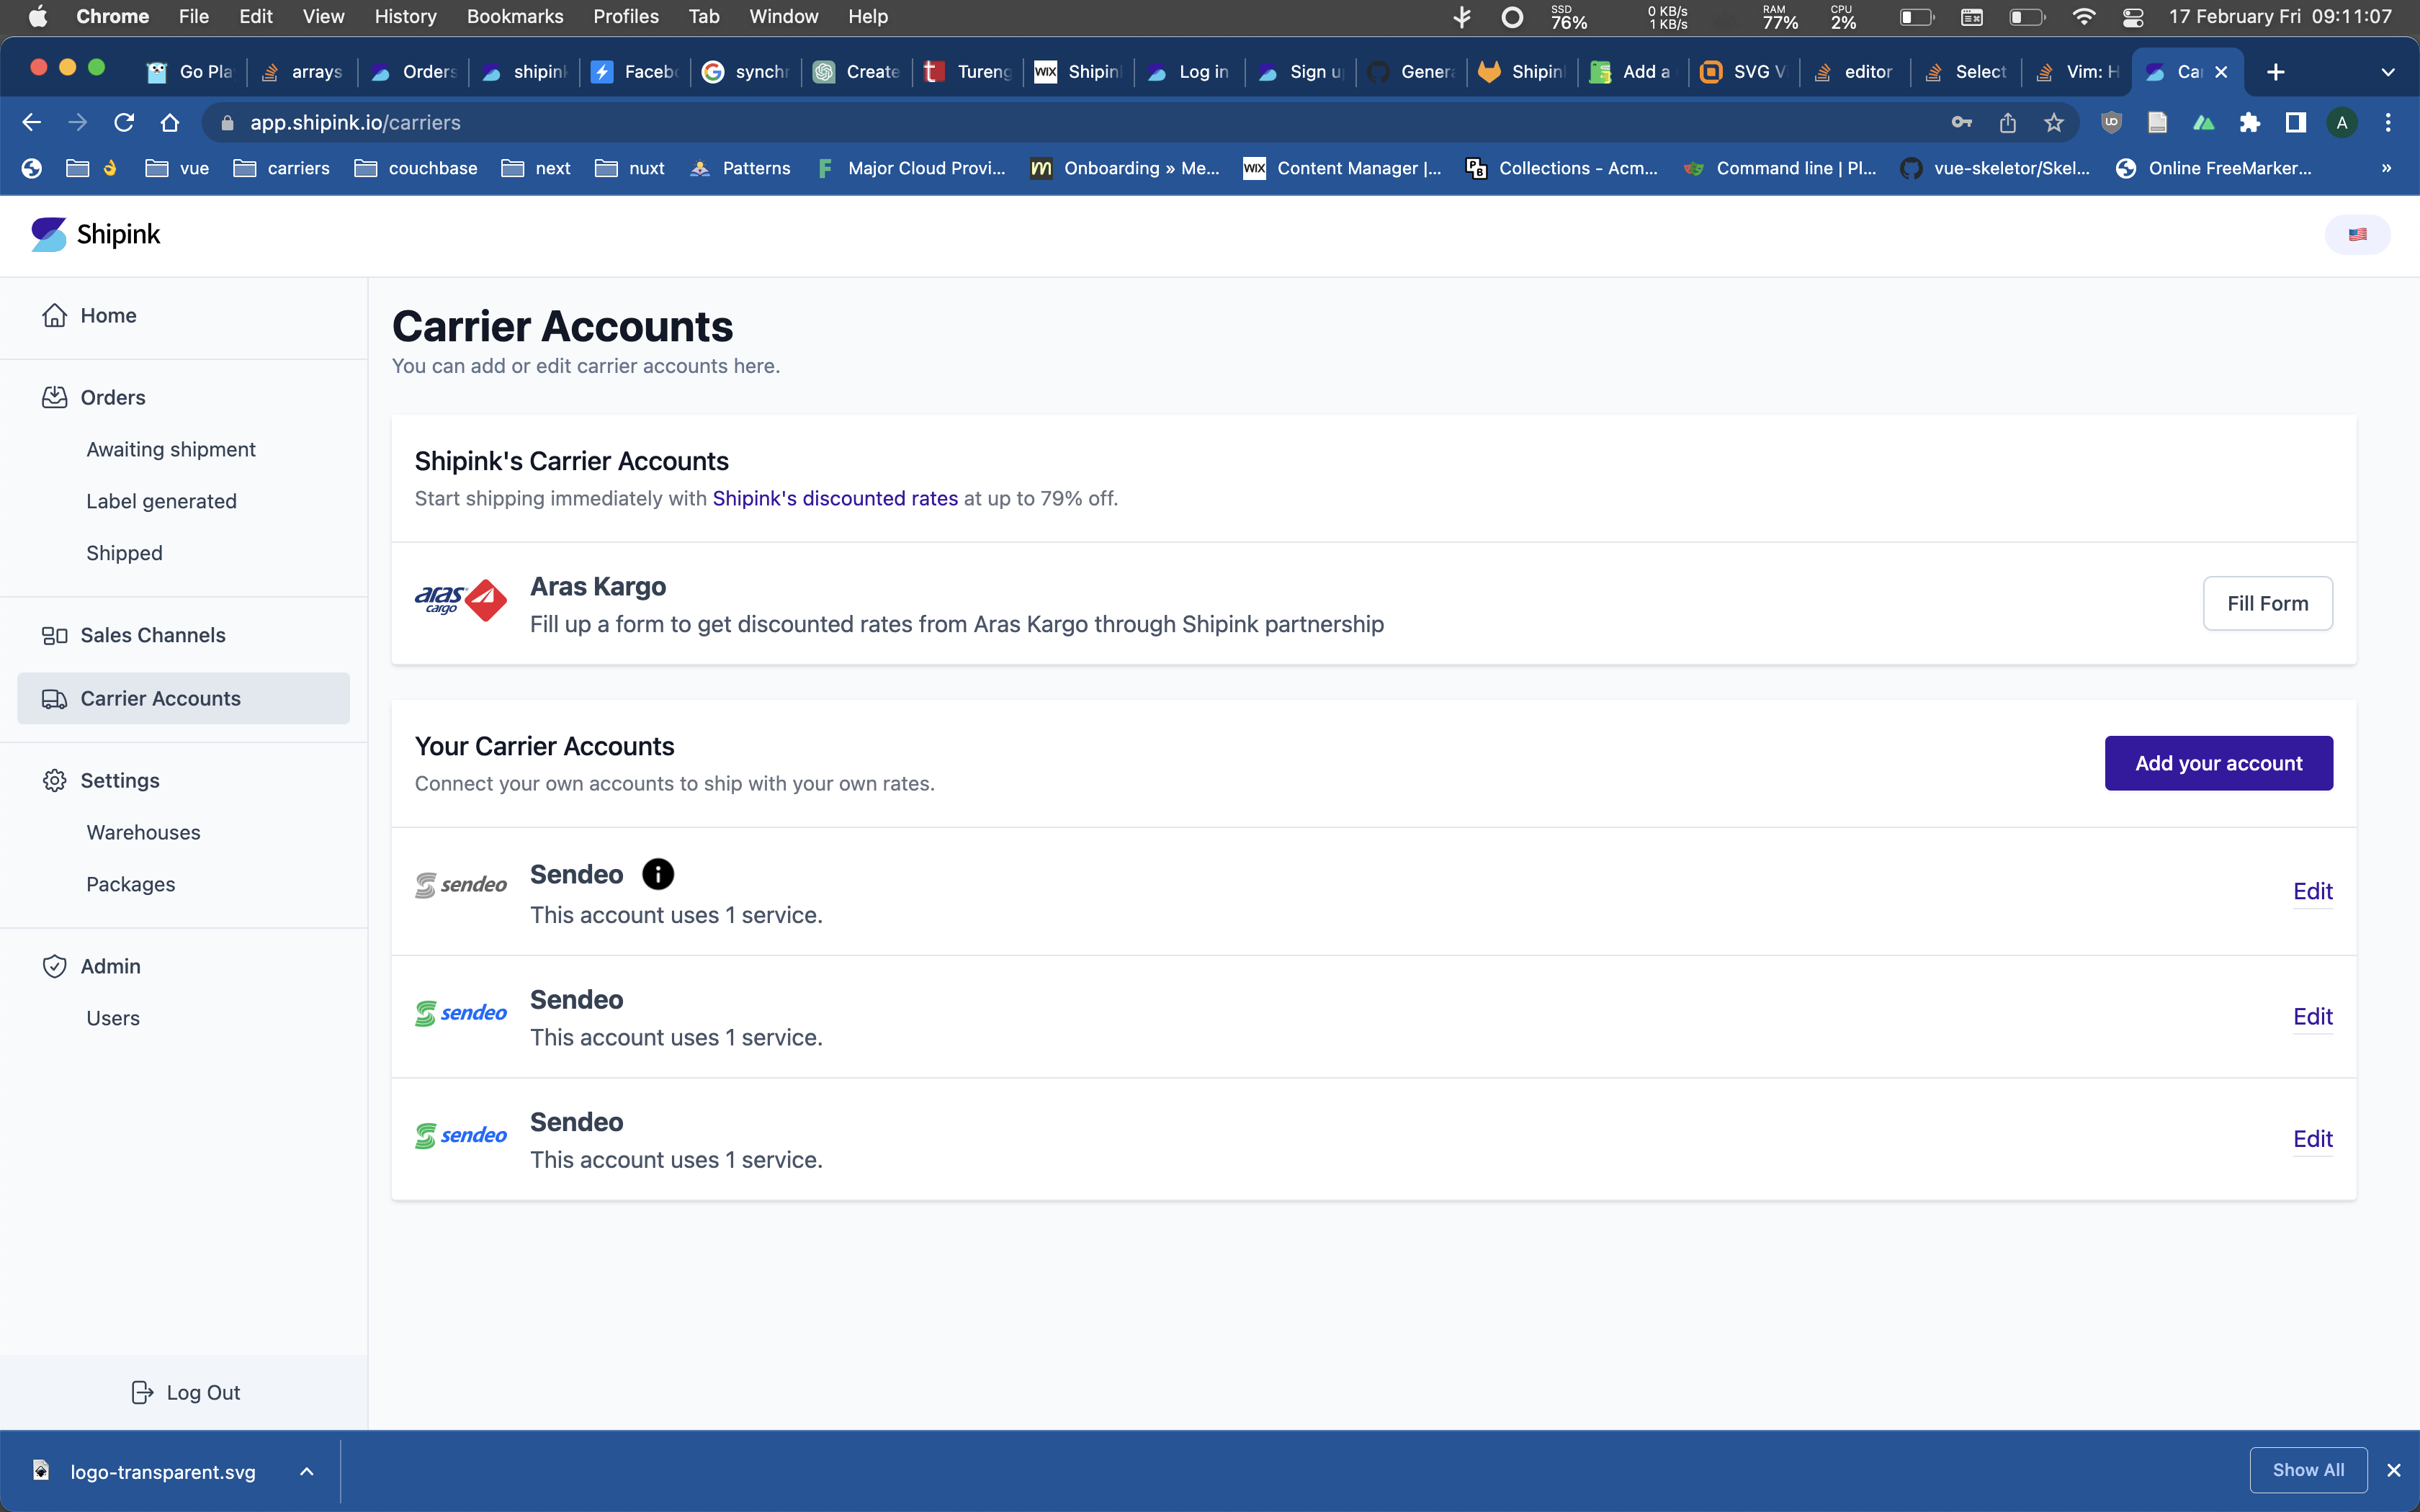Open Orders from the sidebar icon
Image resolution: width=2420 pixels, height=1512 pixels.
click(x=55, y=396)
